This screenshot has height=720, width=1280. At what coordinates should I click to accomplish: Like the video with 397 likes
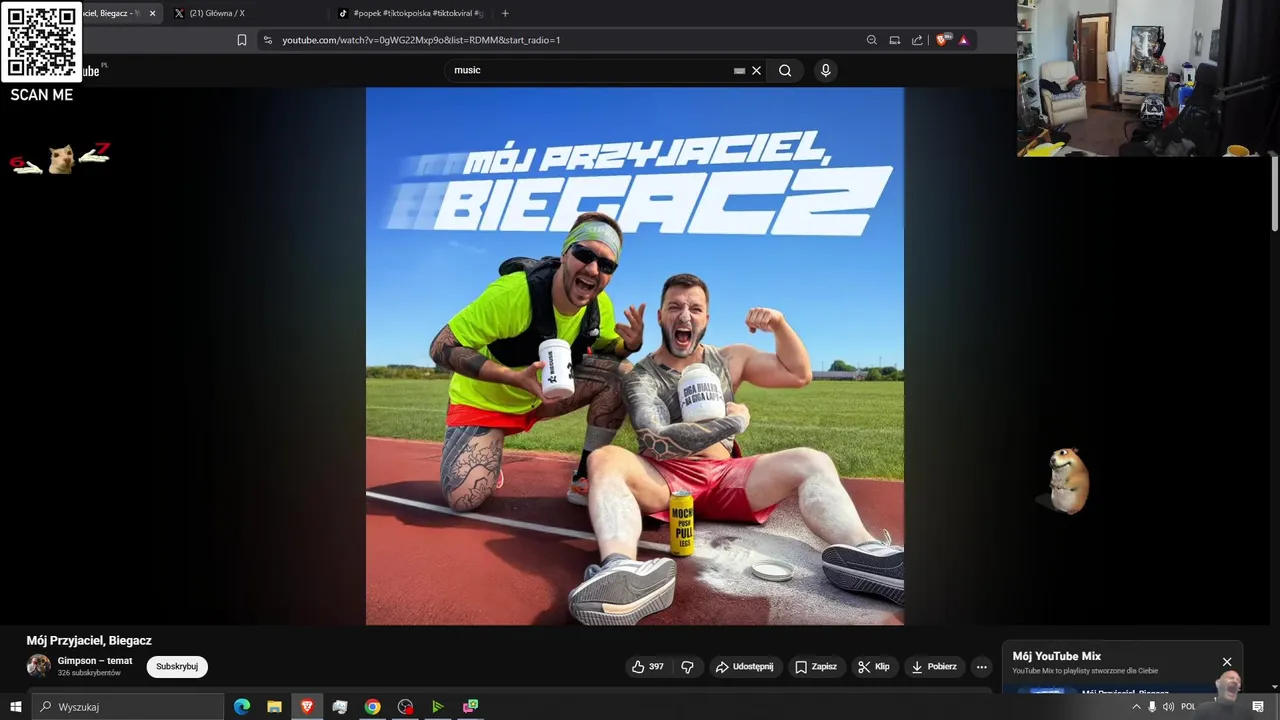tap(647, 667)
